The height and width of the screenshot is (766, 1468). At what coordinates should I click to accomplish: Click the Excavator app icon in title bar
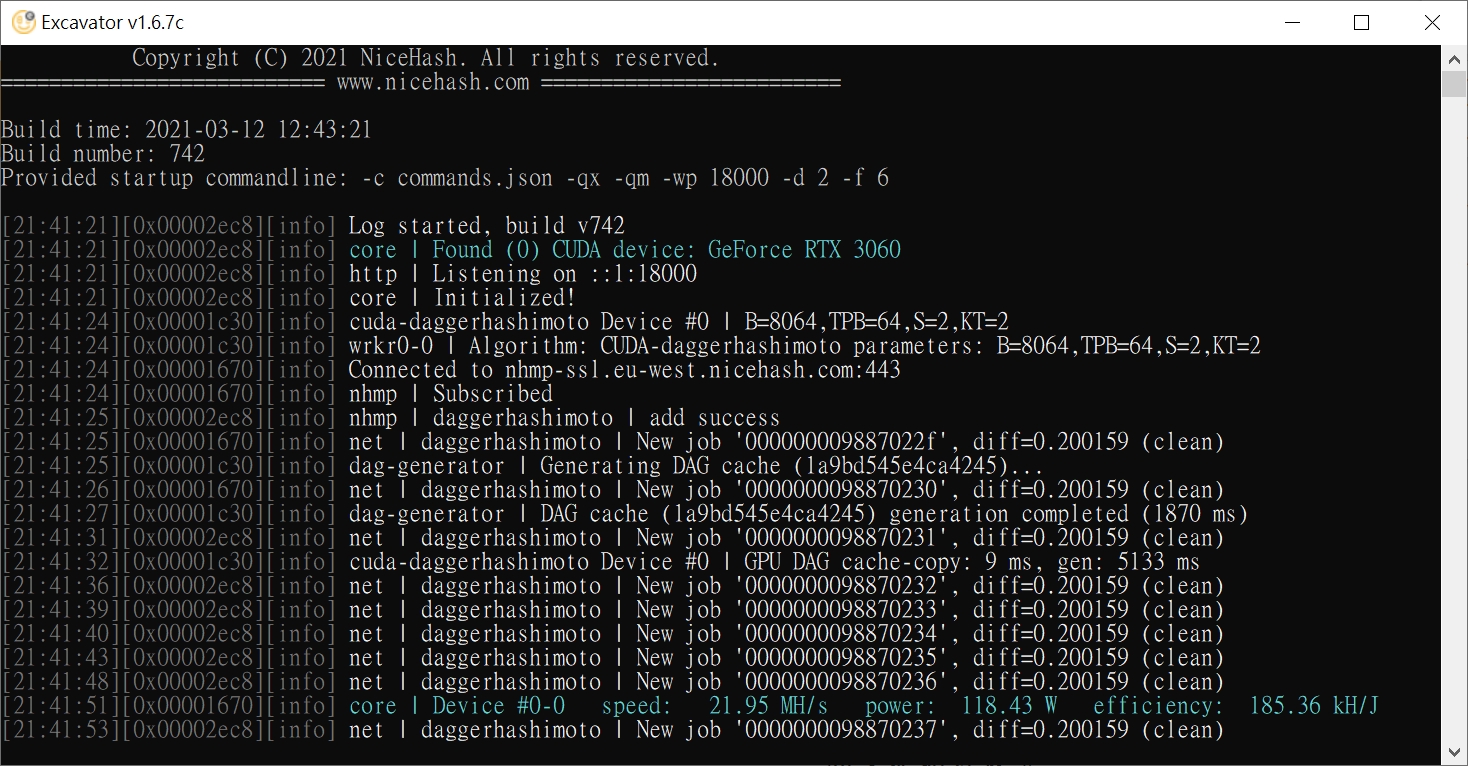23,22
